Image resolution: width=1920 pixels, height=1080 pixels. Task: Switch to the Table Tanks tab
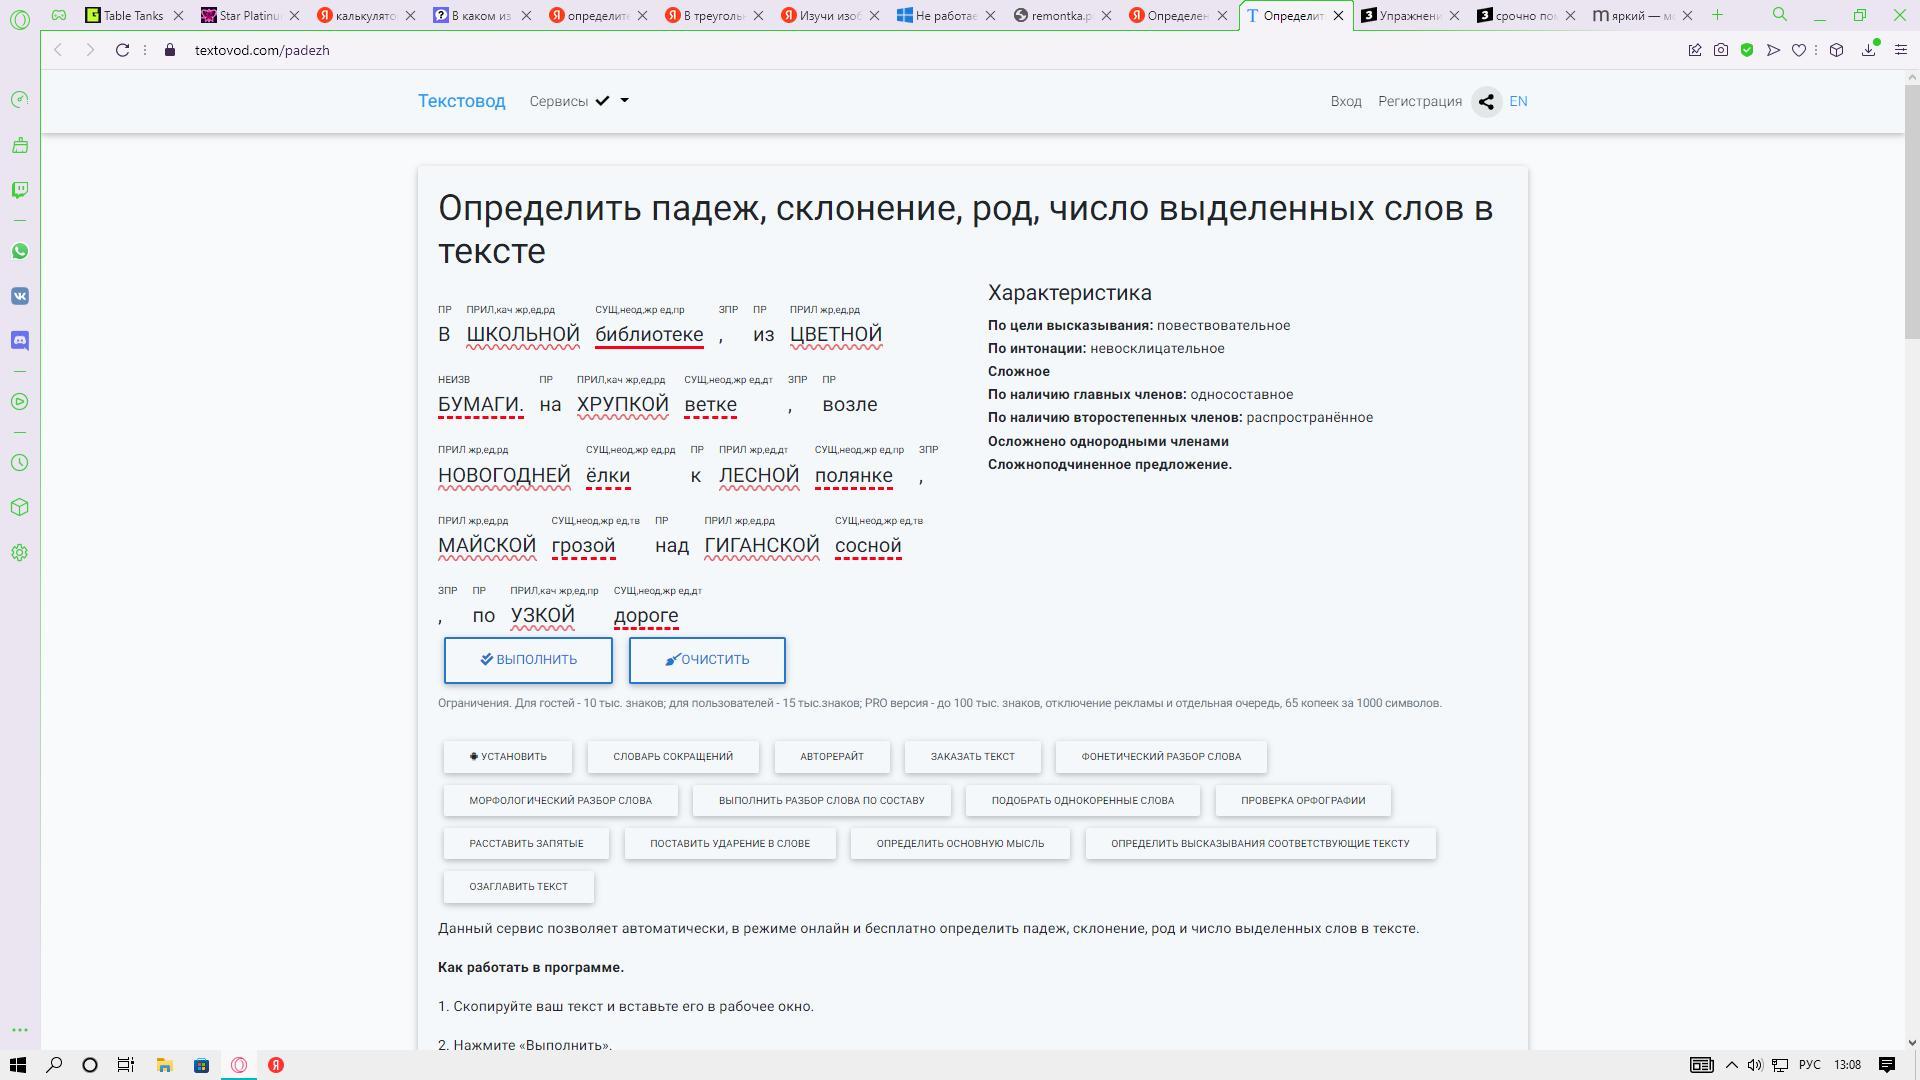tap(133, 15)
